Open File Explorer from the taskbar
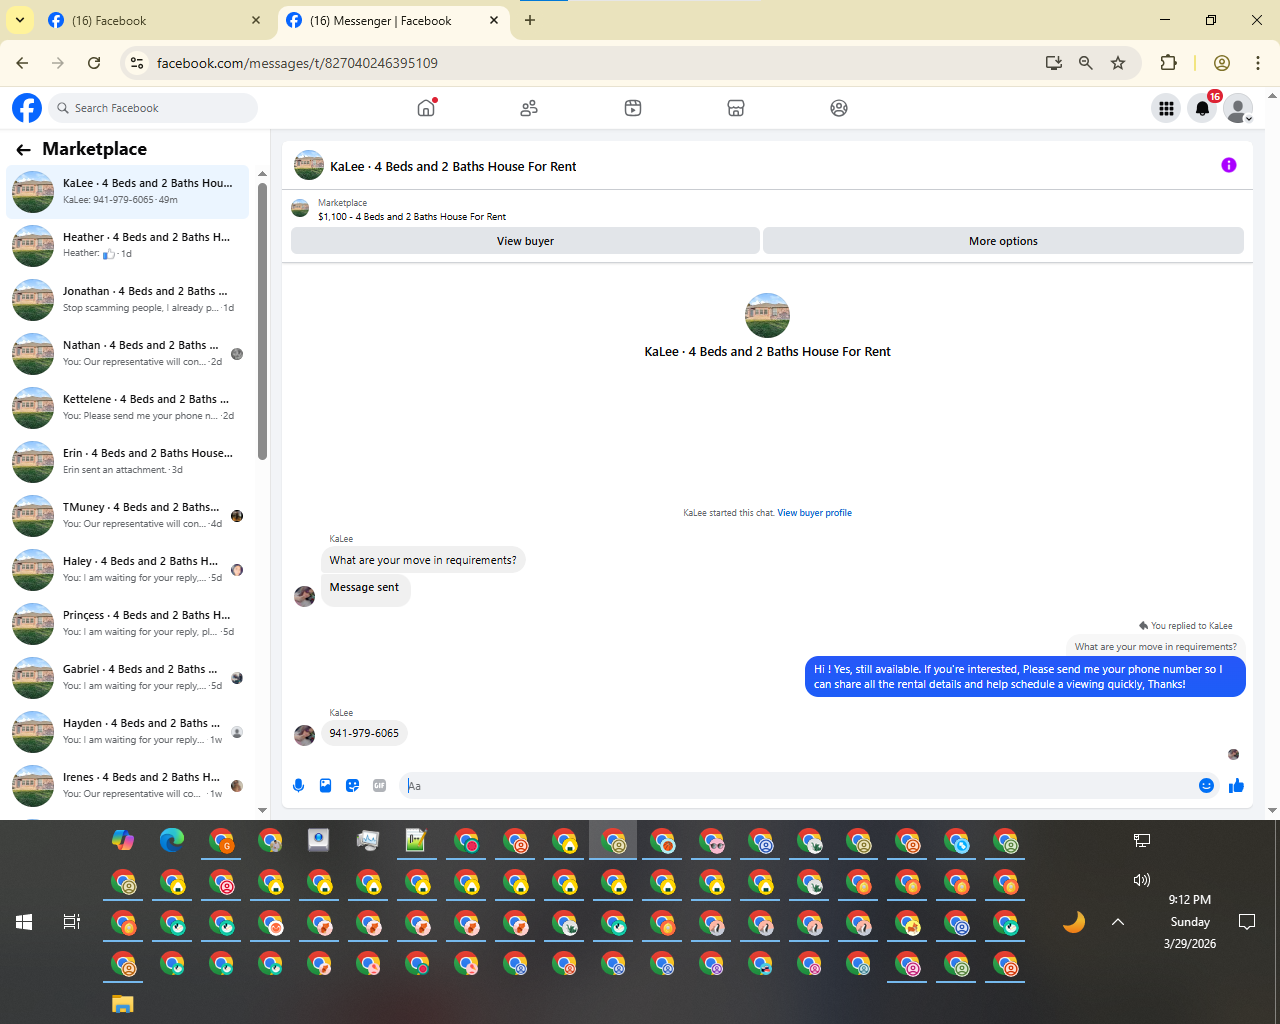This screenshot has width=1280, height=1024. pos(123,1005)
